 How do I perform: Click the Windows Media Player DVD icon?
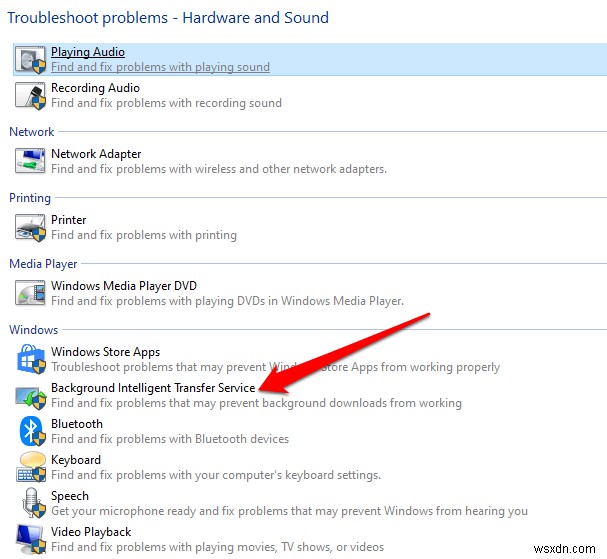(30, 293)
